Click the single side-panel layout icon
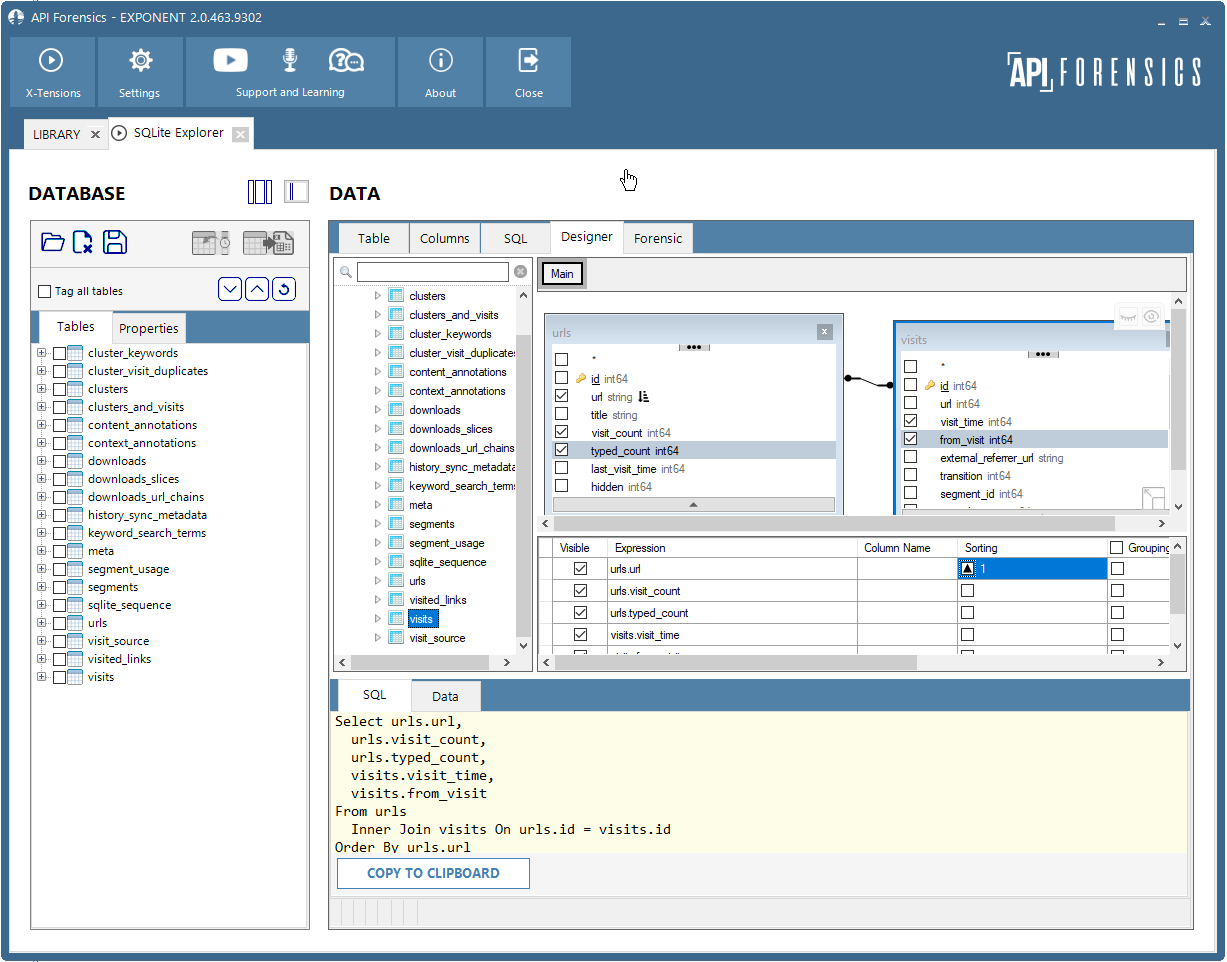The width and height of the screenshot is (1227, 962). coord(296,192)
